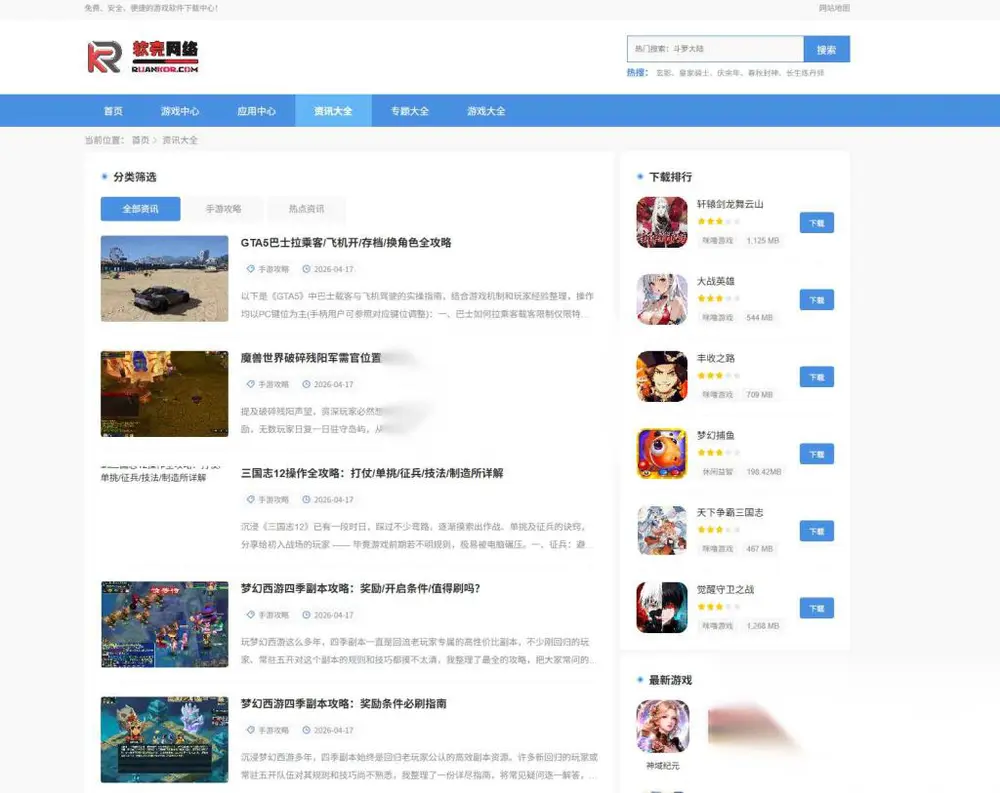Download 大战英雄 with 下载 button
Image resolution: width=1000 pixels, height=793 pixels.
tap(817, 300)
